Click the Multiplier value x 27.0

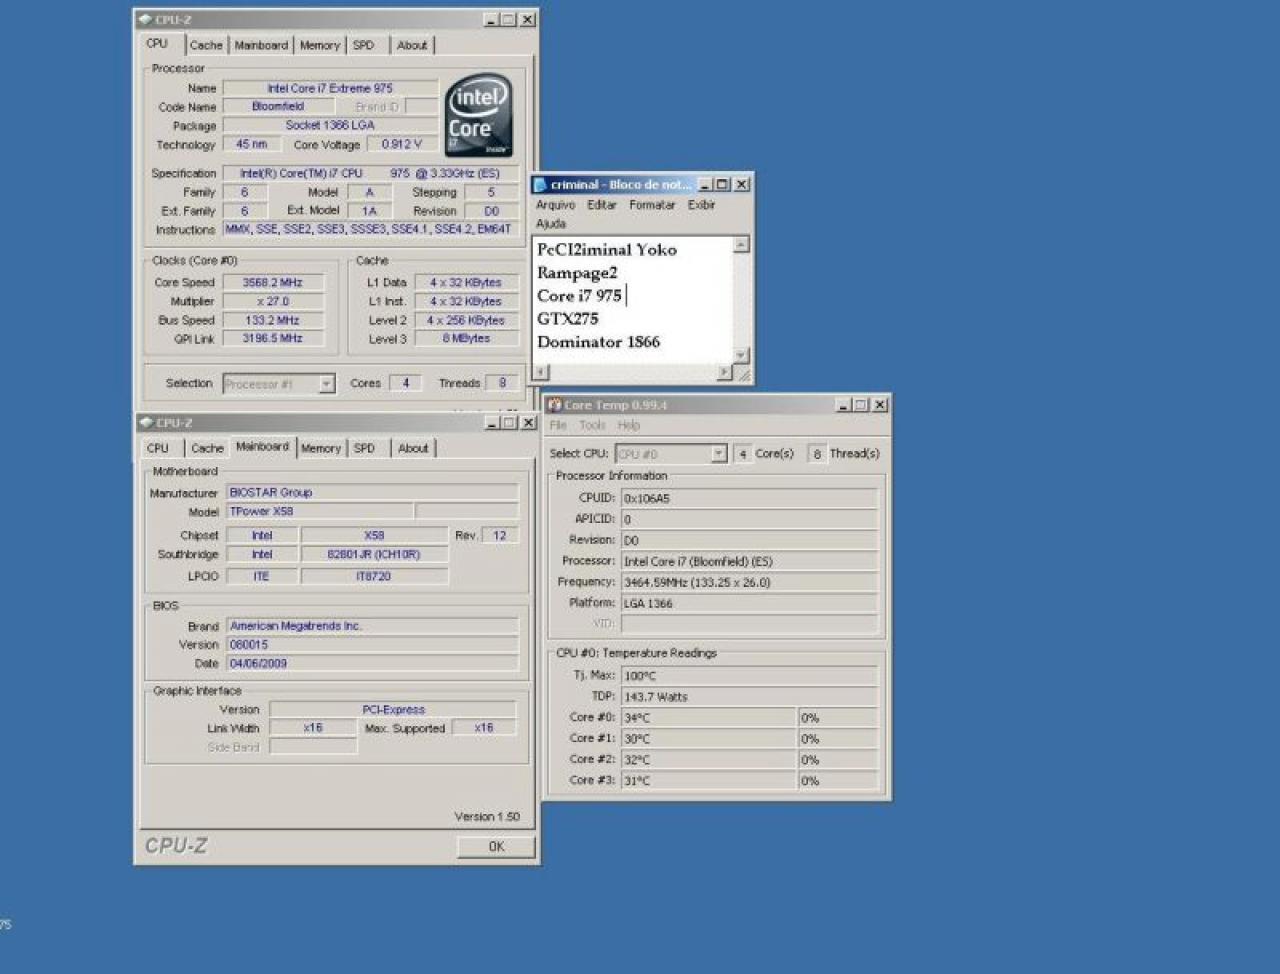(x=273, y=301)
